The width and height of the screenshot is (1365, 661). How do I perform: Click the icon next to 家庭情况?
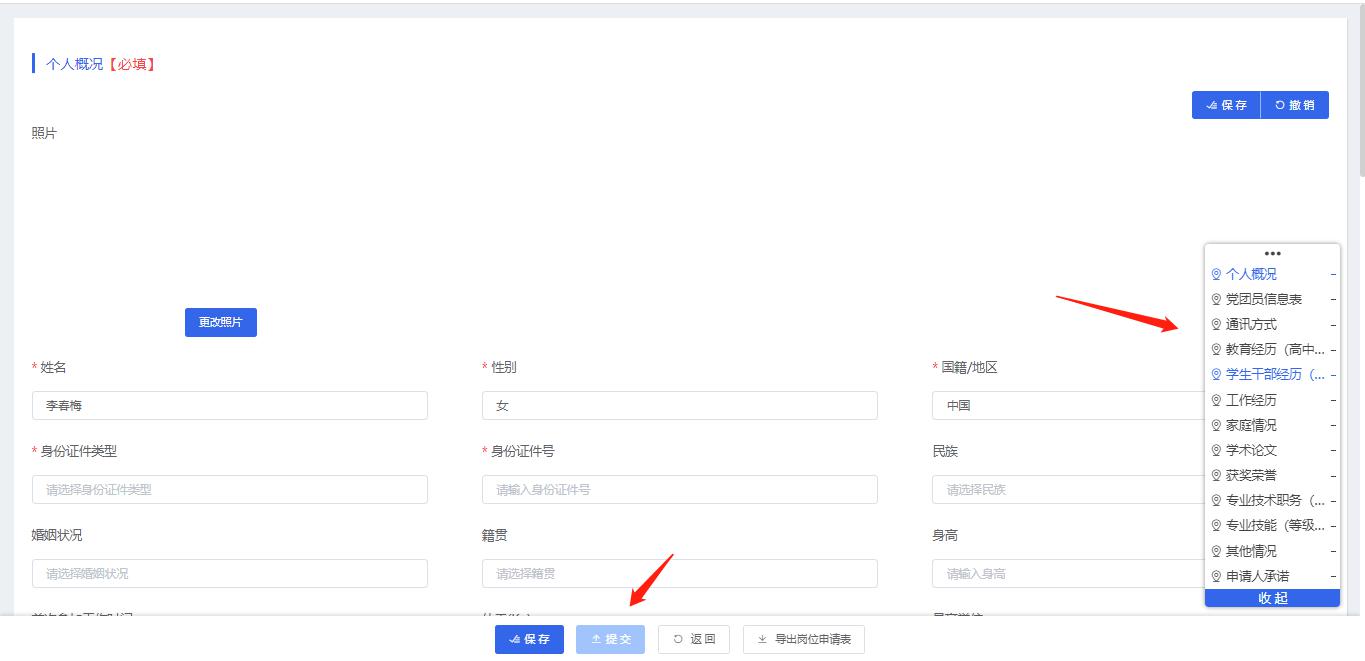tap(1214, 424)
